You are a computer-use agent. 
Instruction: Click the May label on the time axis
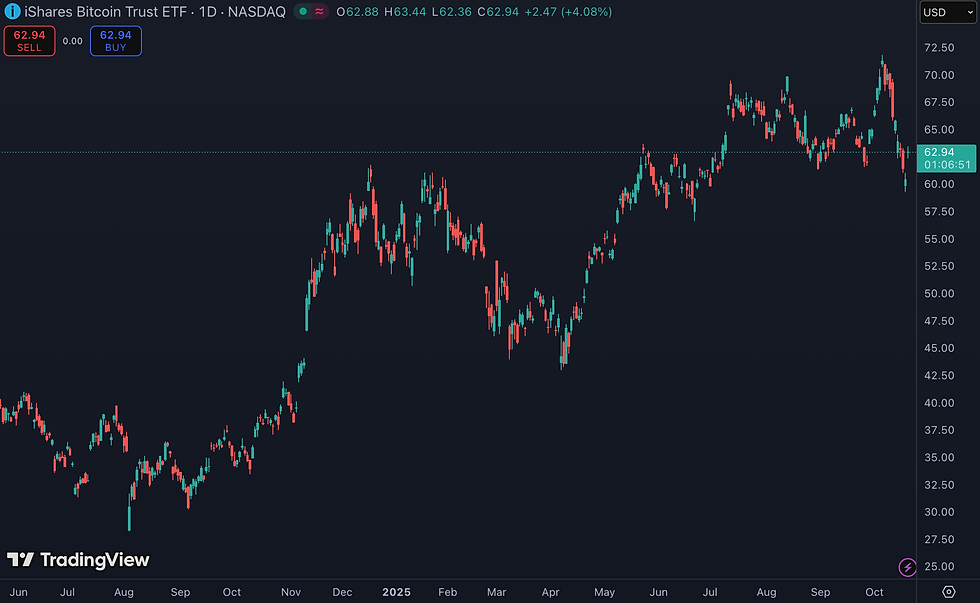click(604, 592)
